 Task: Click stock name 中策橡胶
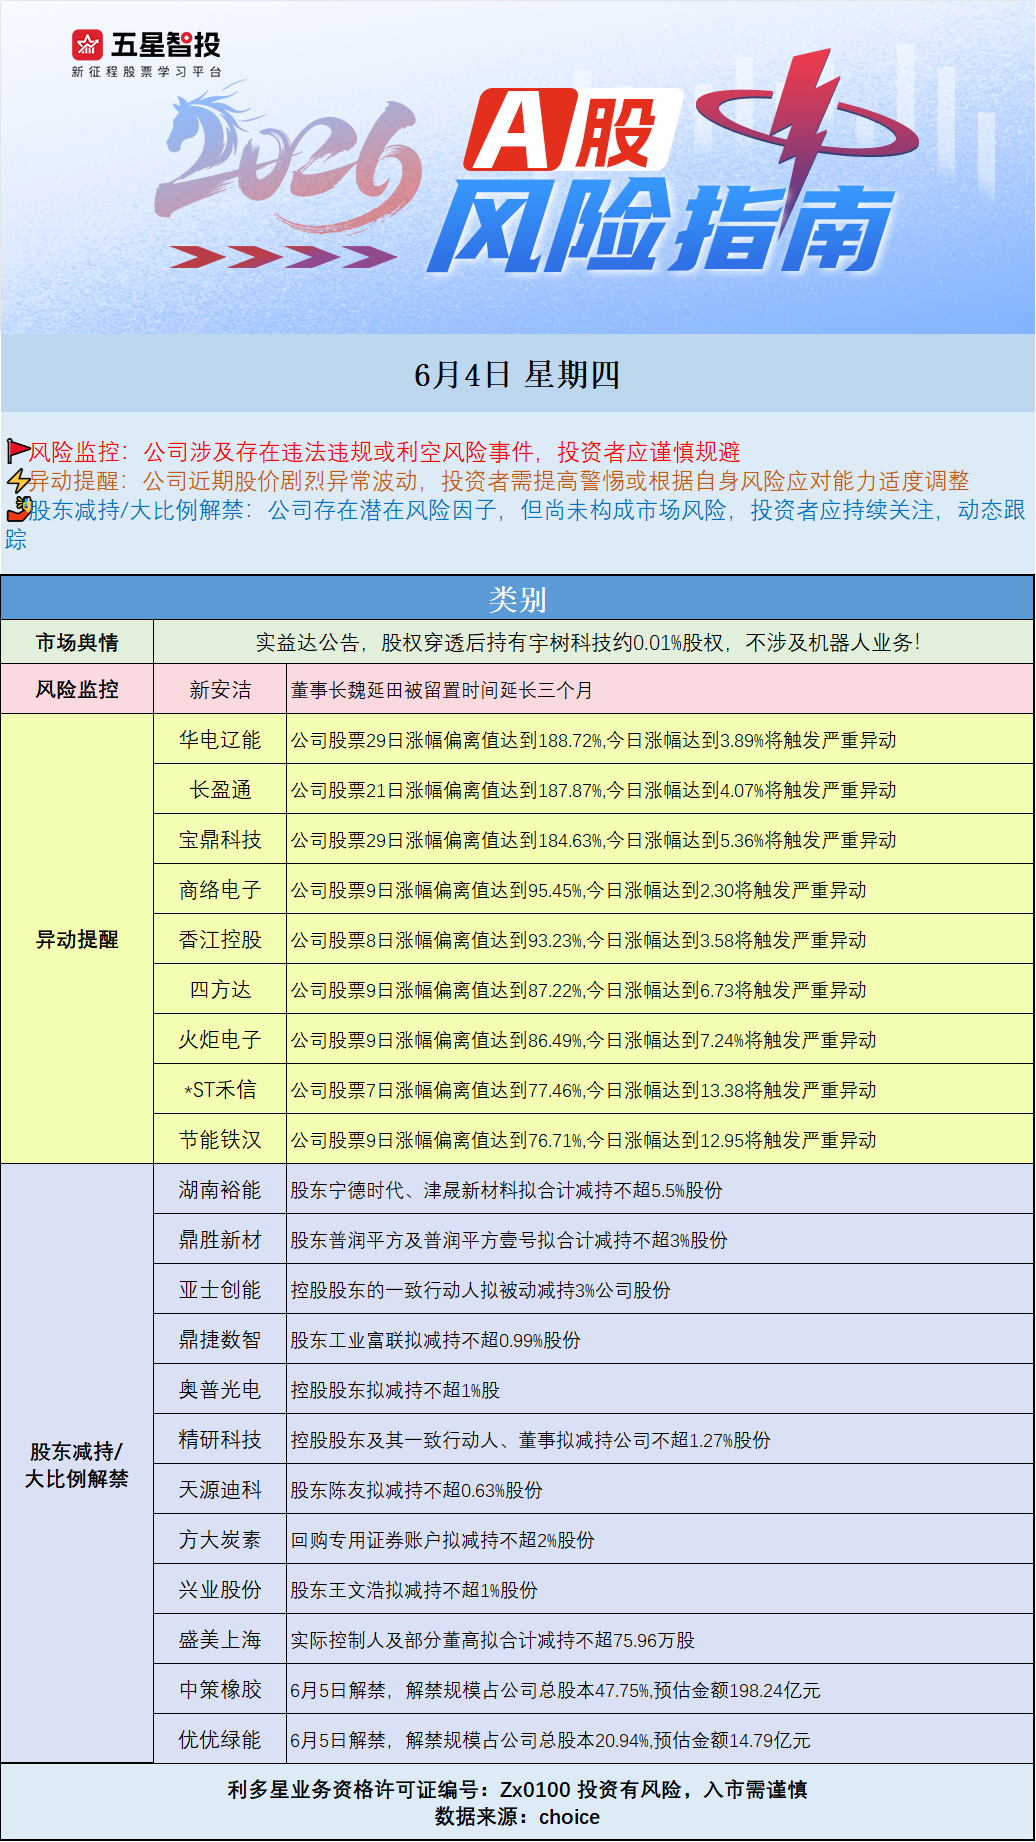(x=220, y=1689)
